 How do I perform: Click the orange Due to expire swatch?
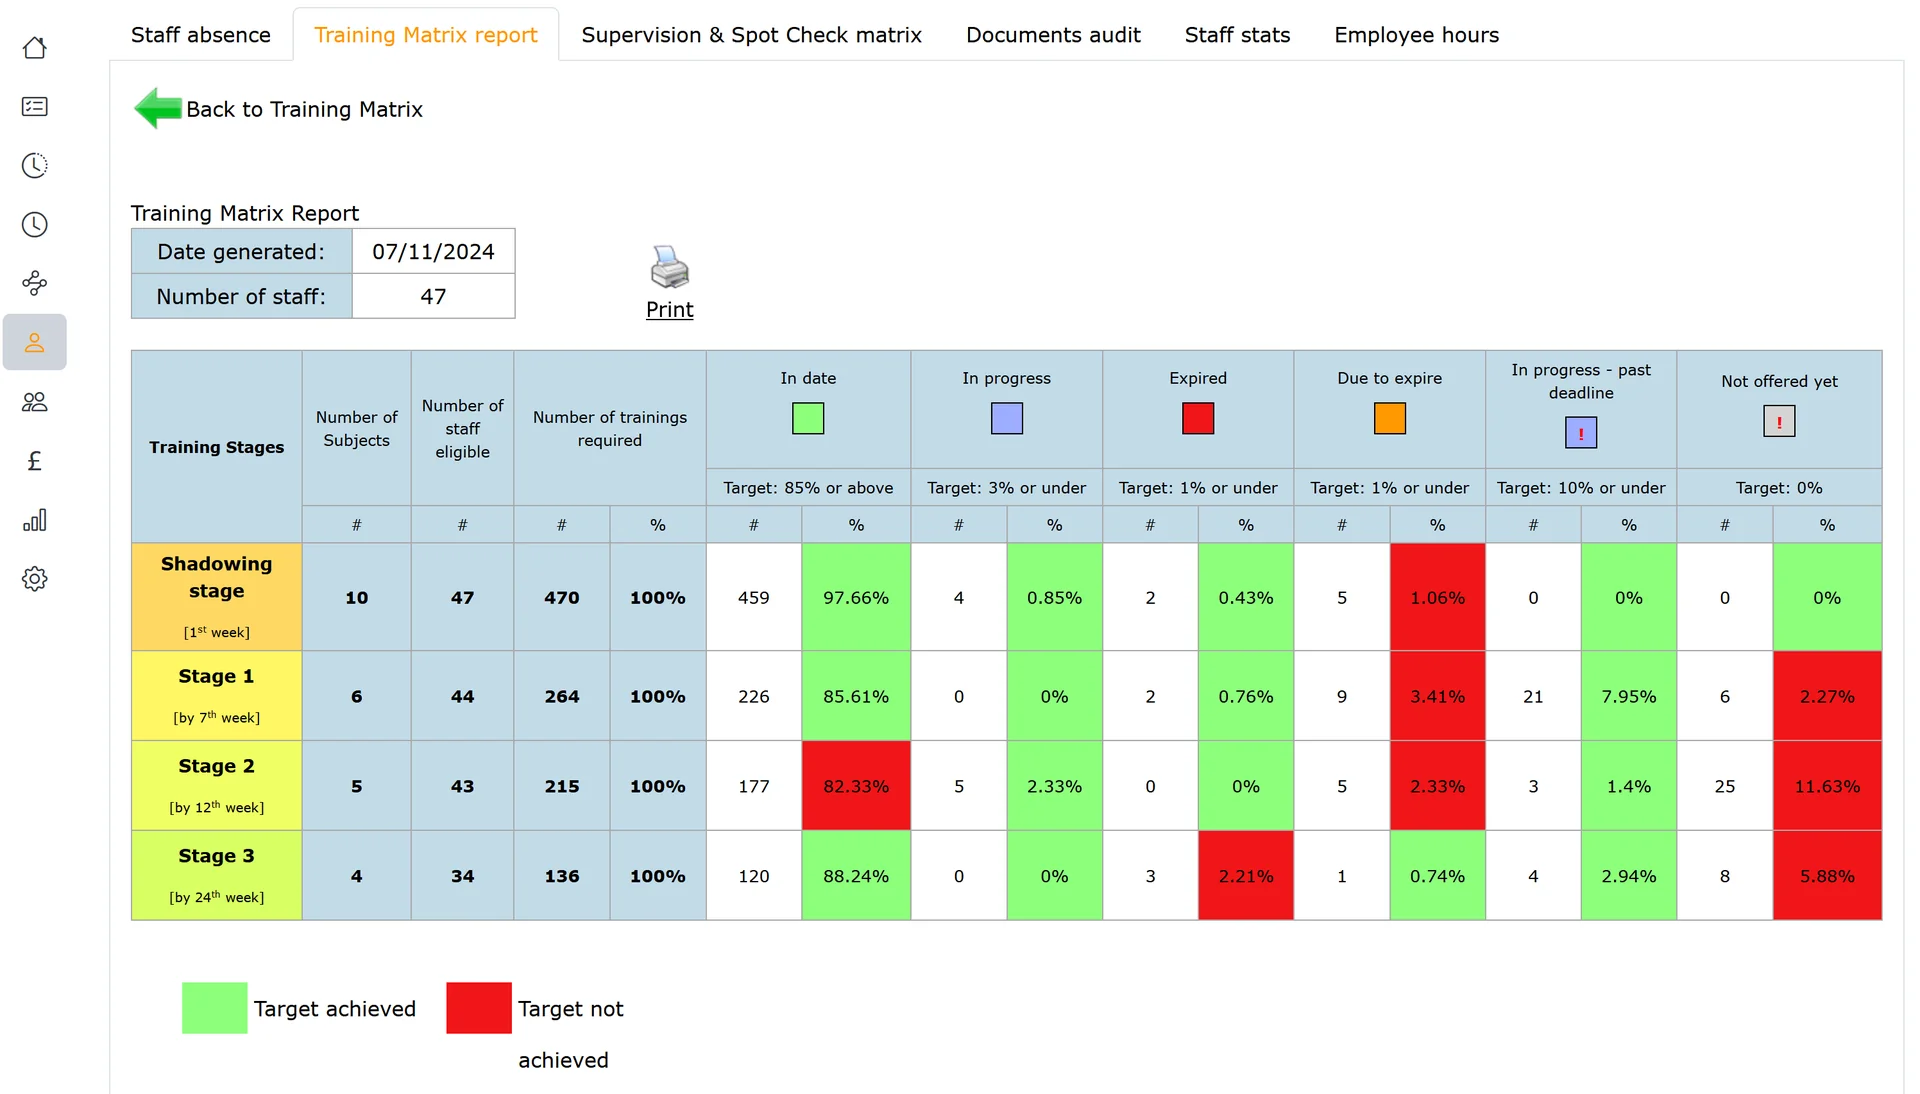[x=1389, y=418]
